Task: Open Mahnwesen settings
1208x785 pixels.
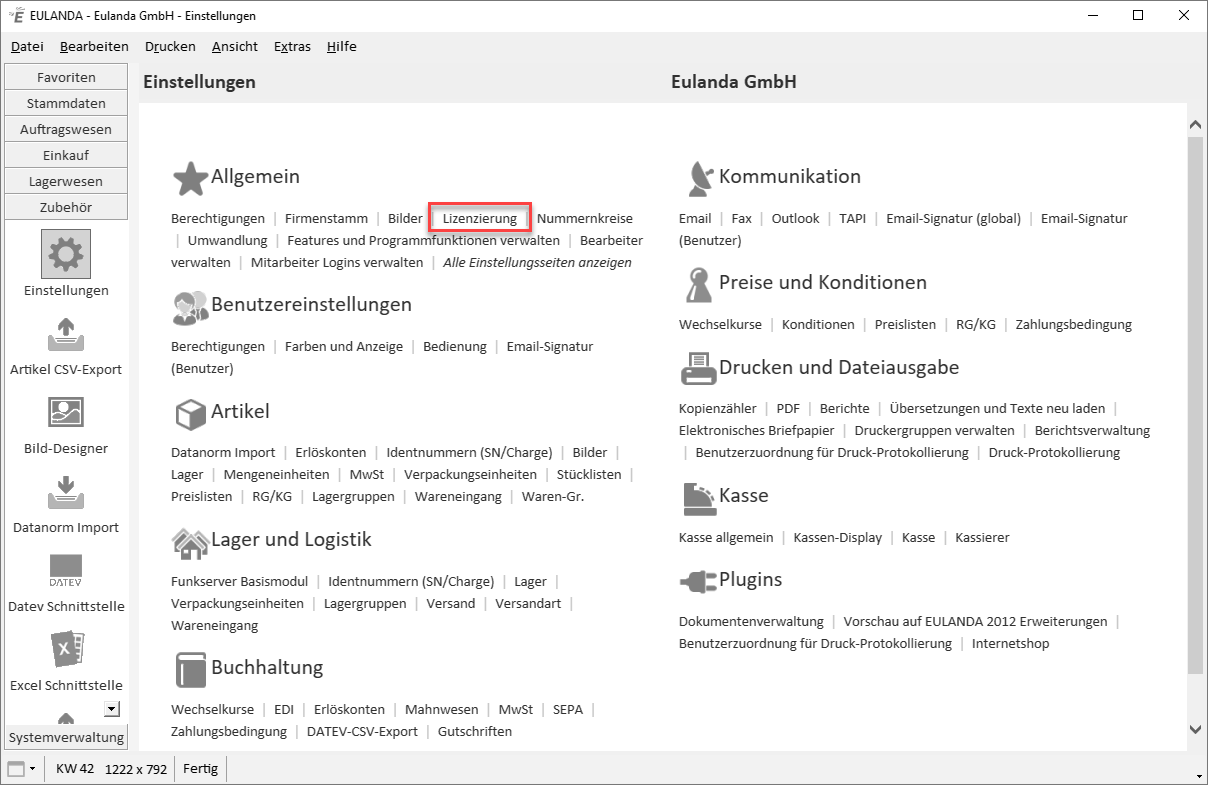Action: (442, 709)
